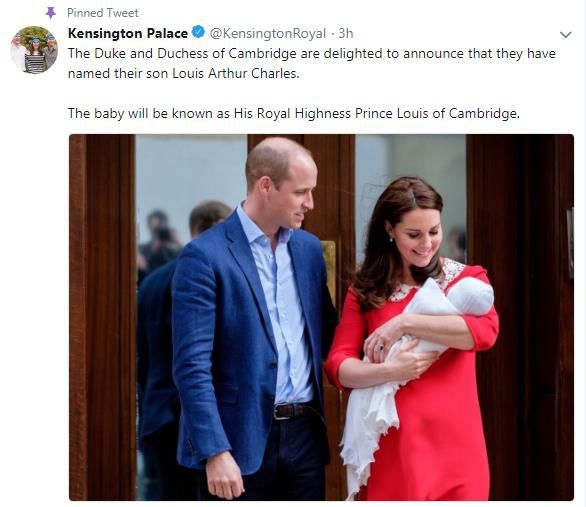Expand the tweet options chevron

pos(565,35)
